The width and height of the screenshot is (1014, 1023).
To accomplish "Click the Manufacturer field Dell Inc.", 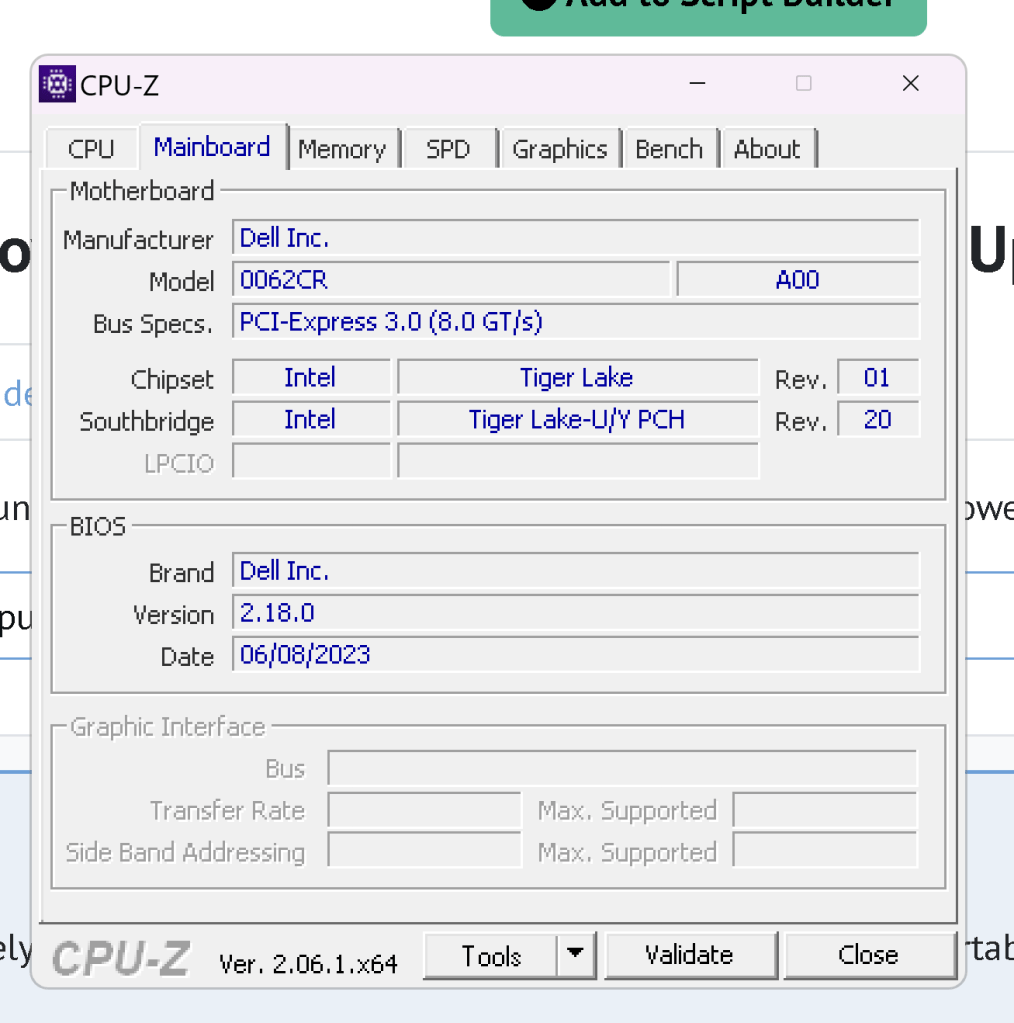I will pos(576,238).
